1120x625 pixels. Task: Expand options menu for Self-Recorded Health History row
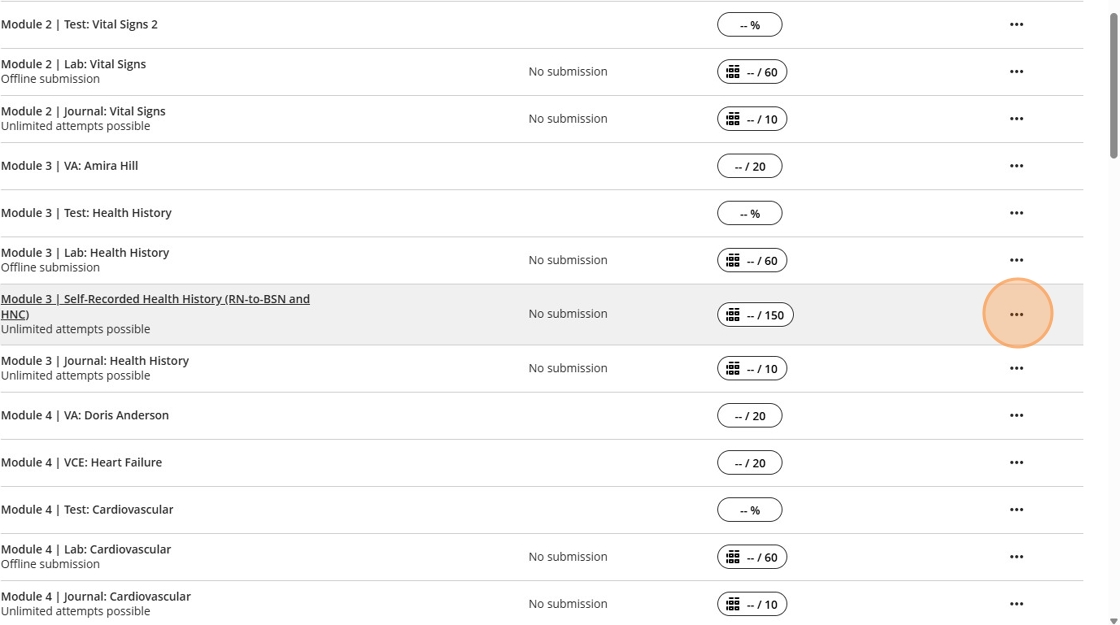1016,314
